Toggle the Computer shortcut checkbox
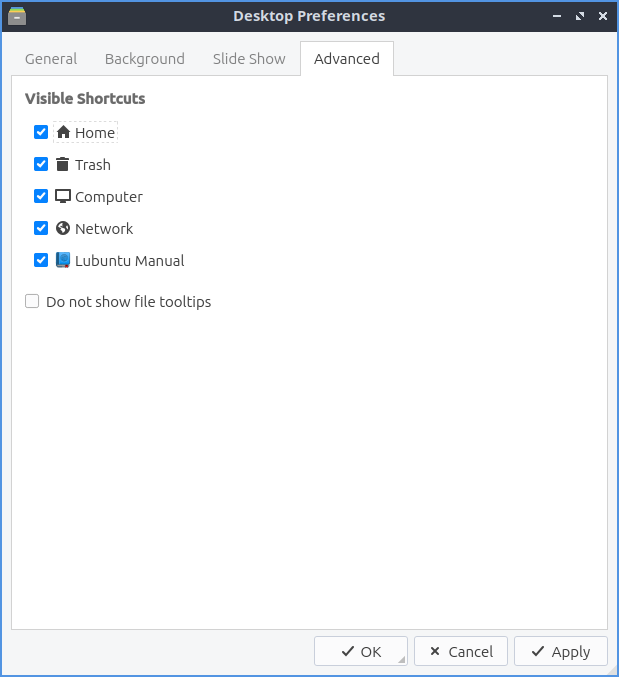Viewport: 619px width, 677px height. click(41, 196)
